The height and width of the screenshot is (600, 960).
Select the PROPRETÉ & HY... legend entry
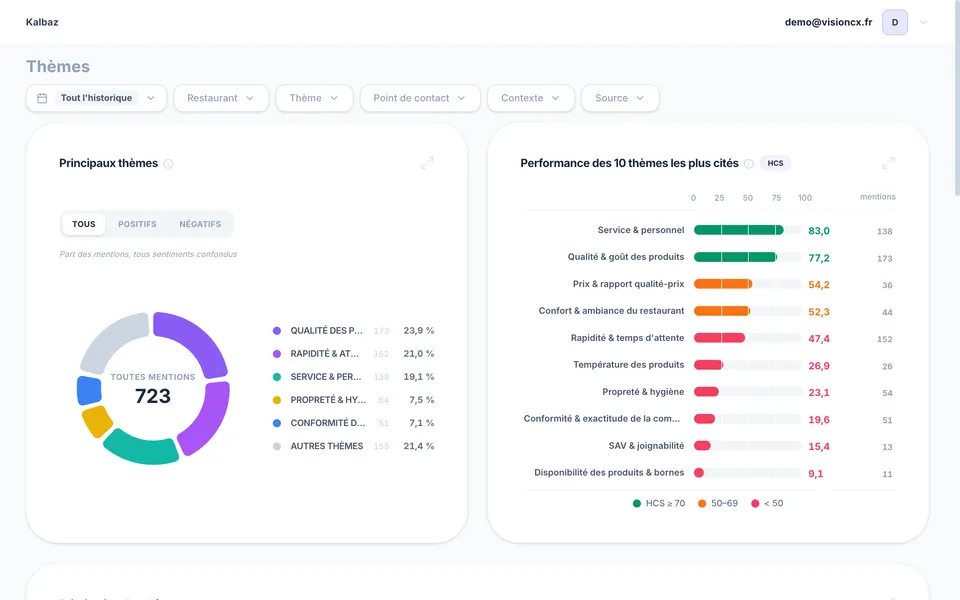(353, 400)
